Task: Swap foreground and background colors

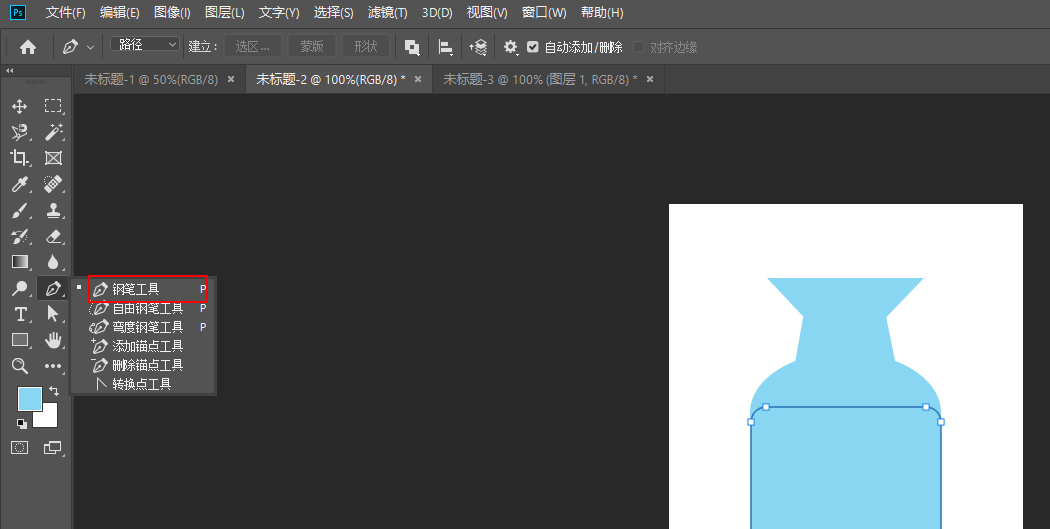Action: pyautogui.click(x=54, y=391)
